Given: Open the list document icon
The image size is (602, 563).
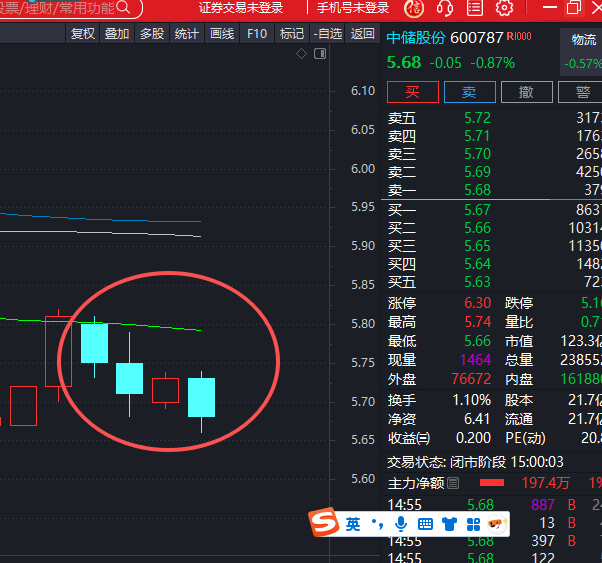Looking at the screenshot, I should click(475, 7).
